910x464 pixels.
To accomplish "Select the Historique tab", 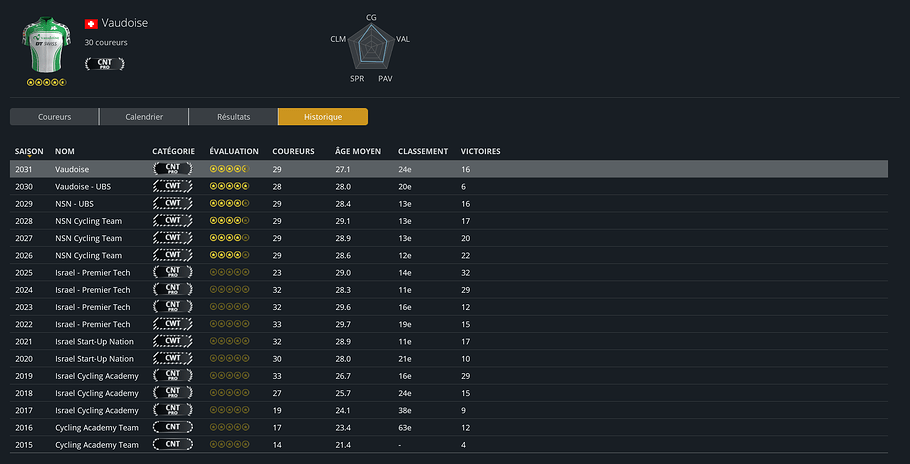I will pyautogui.click(x=322, y=117).
